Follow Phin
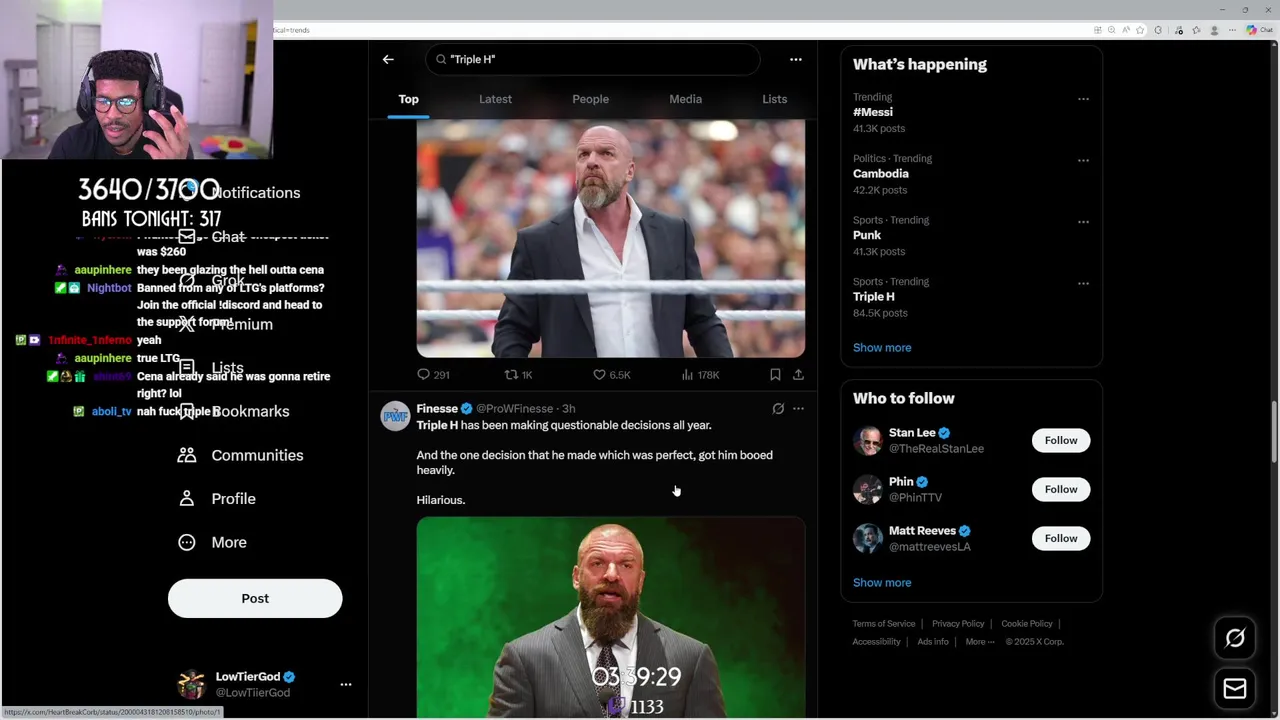 1061,489
